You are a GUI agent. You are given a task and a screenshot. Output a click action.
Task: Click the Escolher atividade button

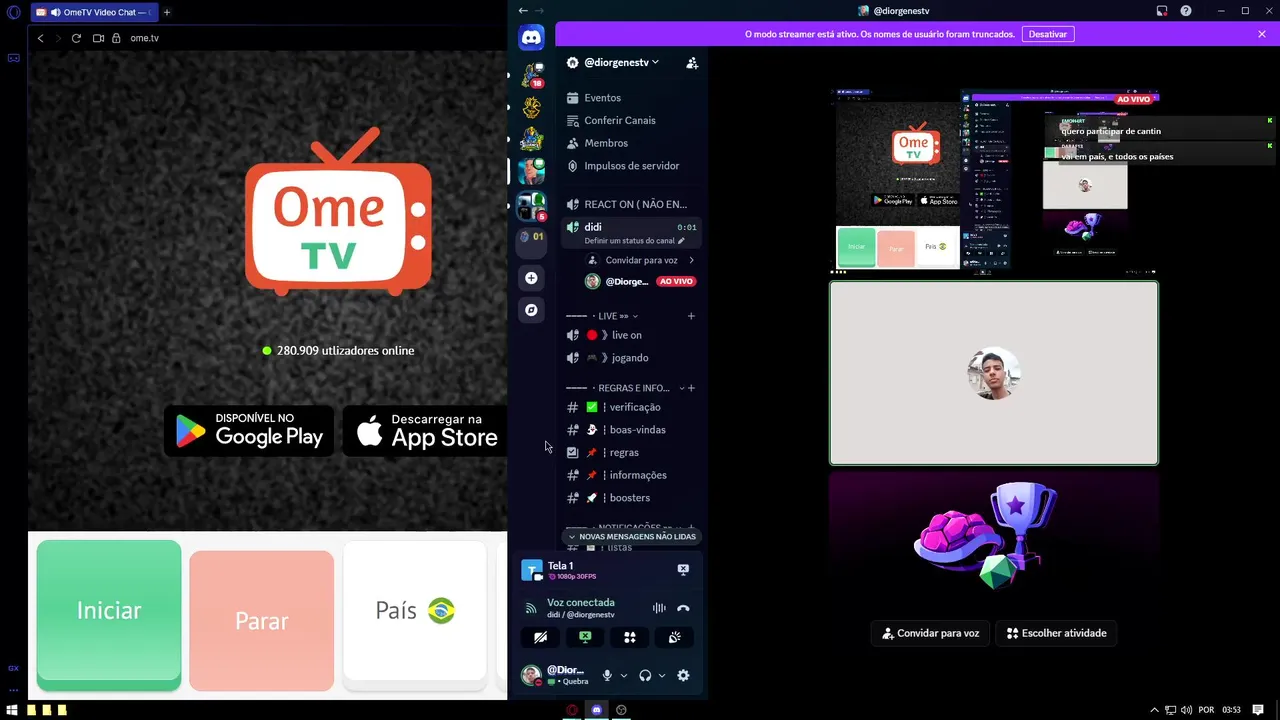click(x=1057, y=633)
